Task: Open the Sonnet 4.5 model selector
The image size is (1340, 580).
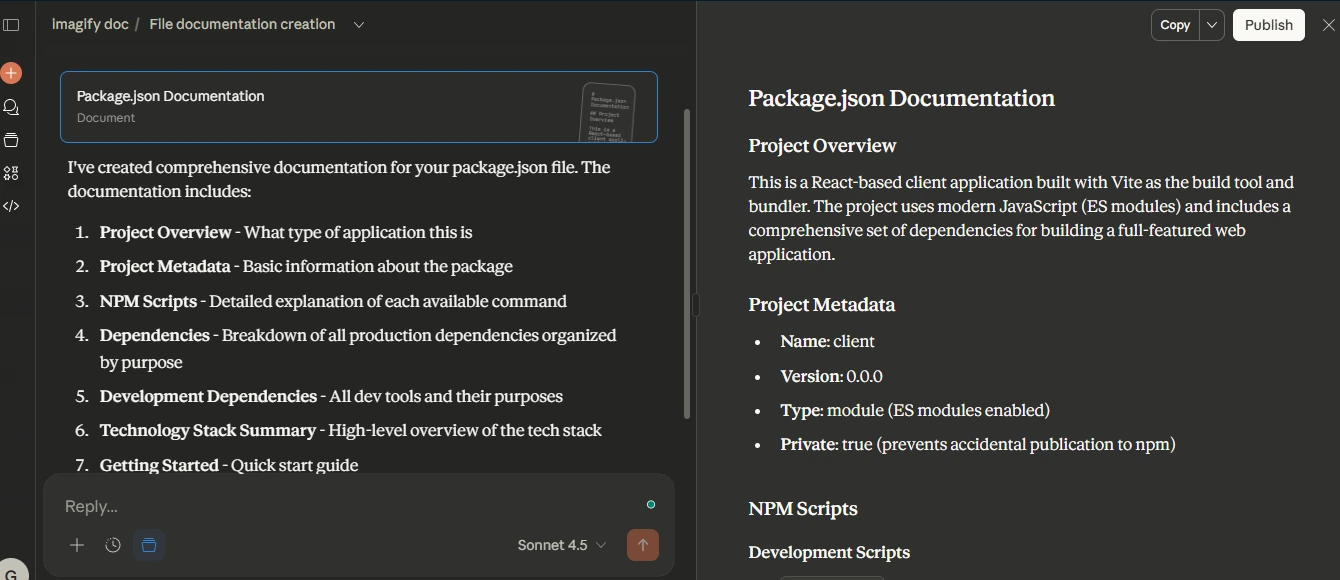Action: (x=561, y=545)
